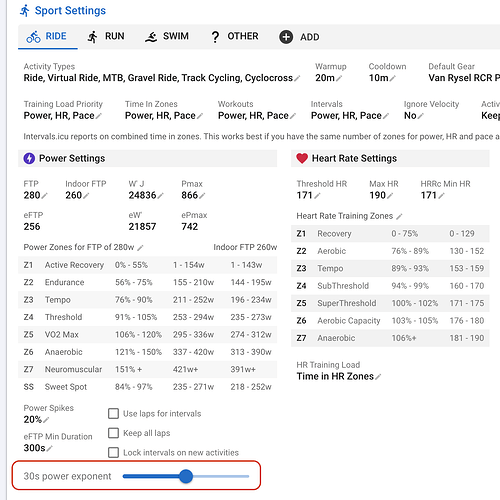Click ePmax value 742
Viewport: 500px width, 500px height.
point(190,227)
